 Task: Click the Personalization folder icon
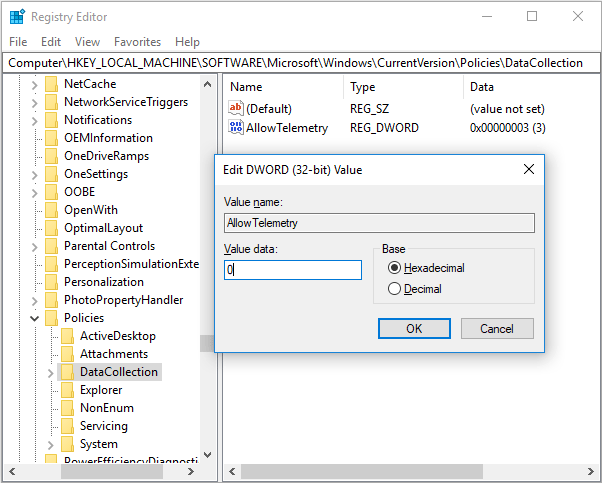[x=51, y=282]
